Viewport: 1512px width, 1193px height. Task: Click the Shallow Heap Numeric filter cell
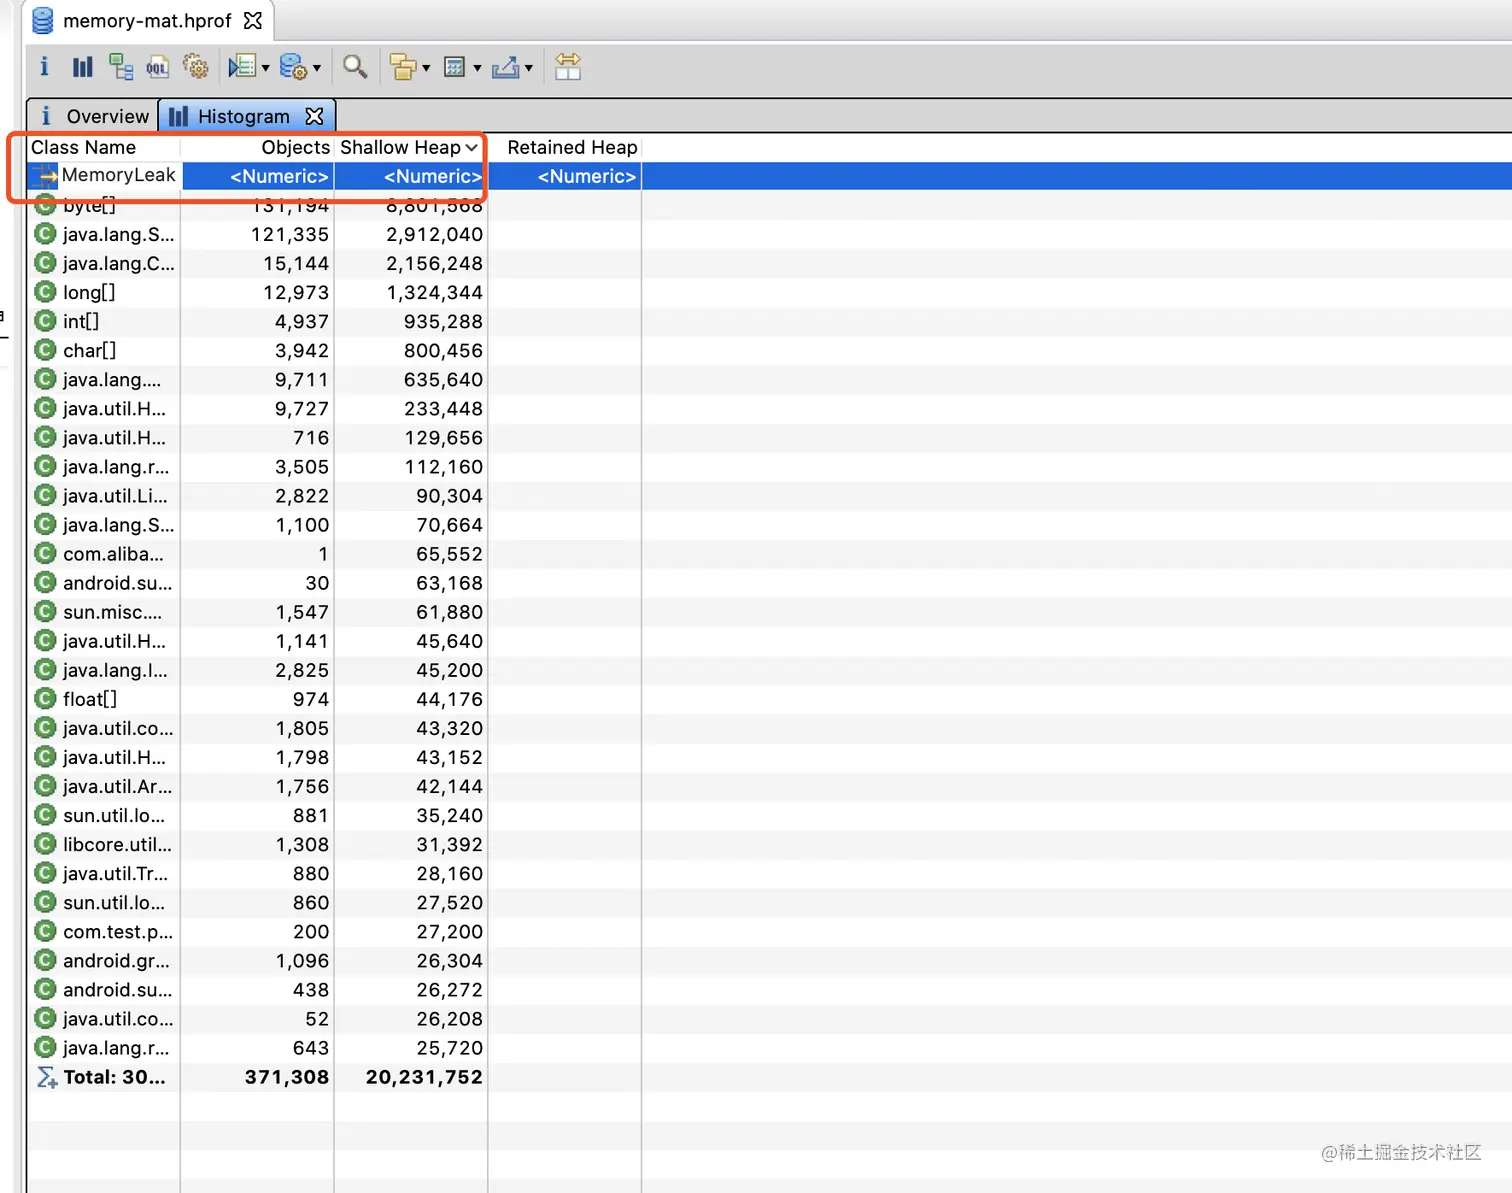click(x=411, y=176)
